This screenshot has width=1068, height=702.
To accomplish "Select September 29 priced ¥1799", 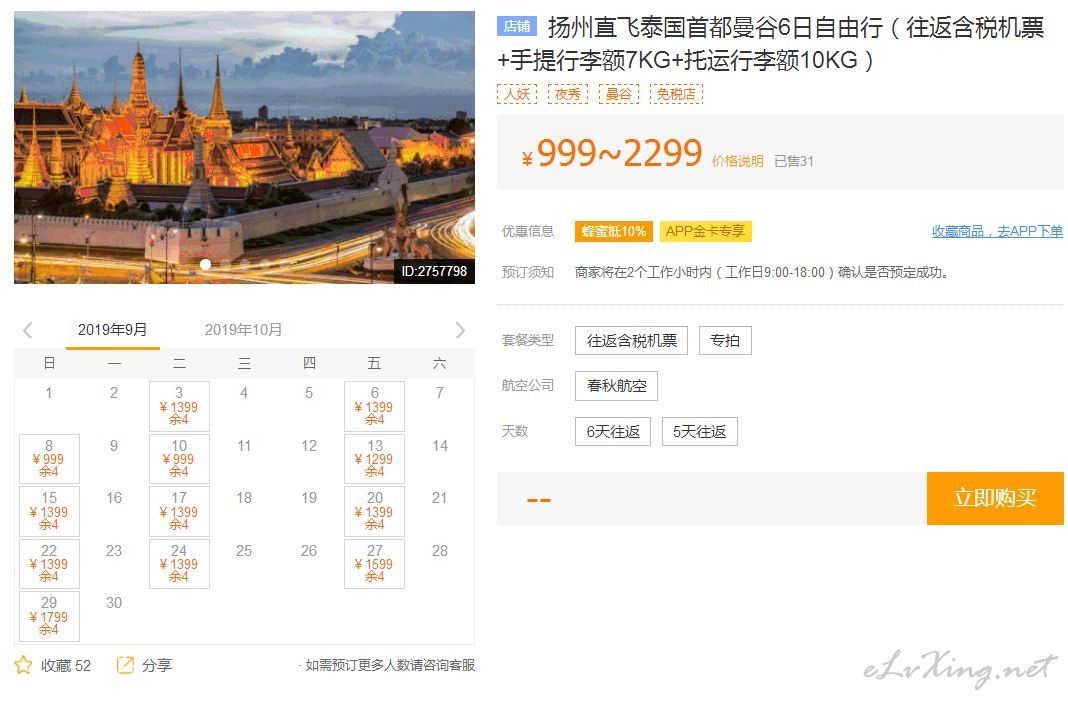I will pos(49,616).
